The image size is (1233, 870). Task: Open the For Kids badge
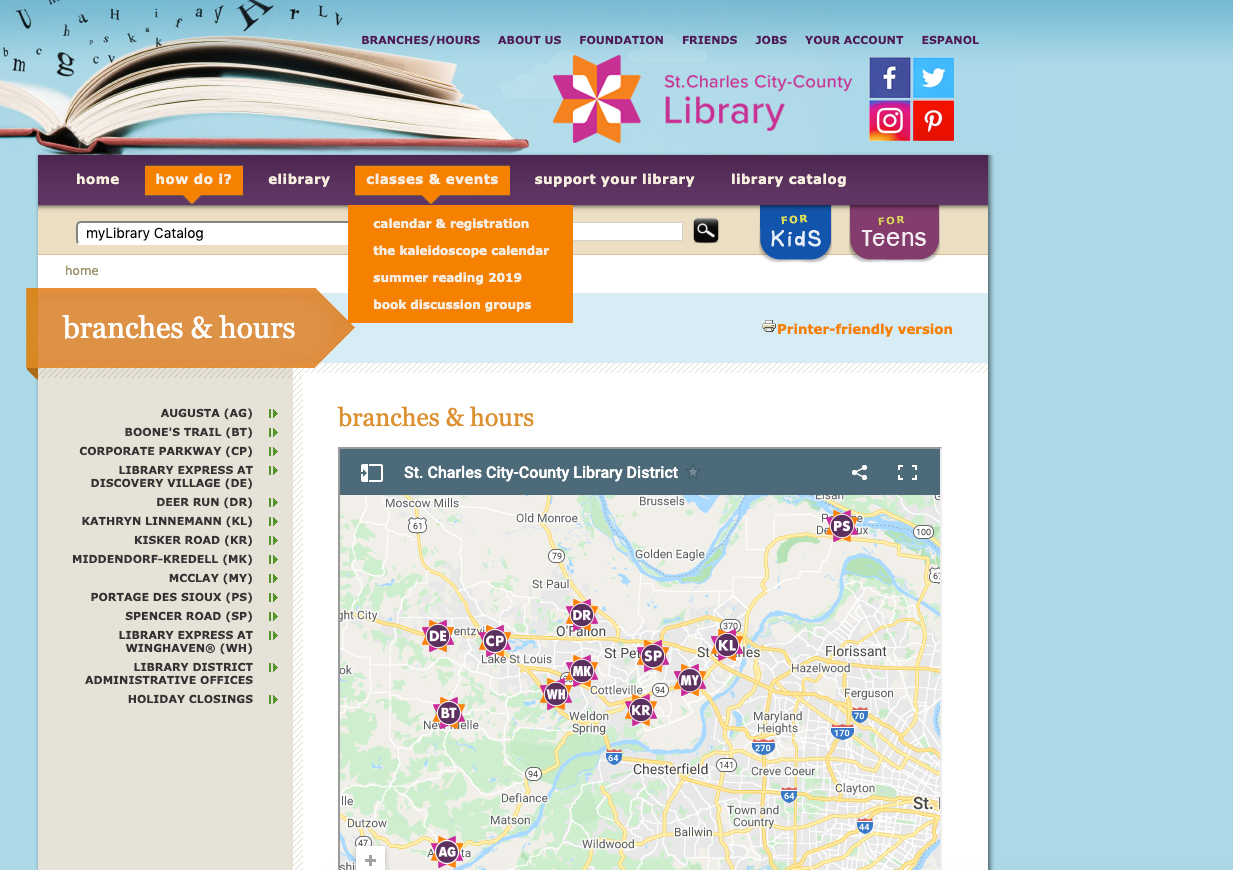795,232
